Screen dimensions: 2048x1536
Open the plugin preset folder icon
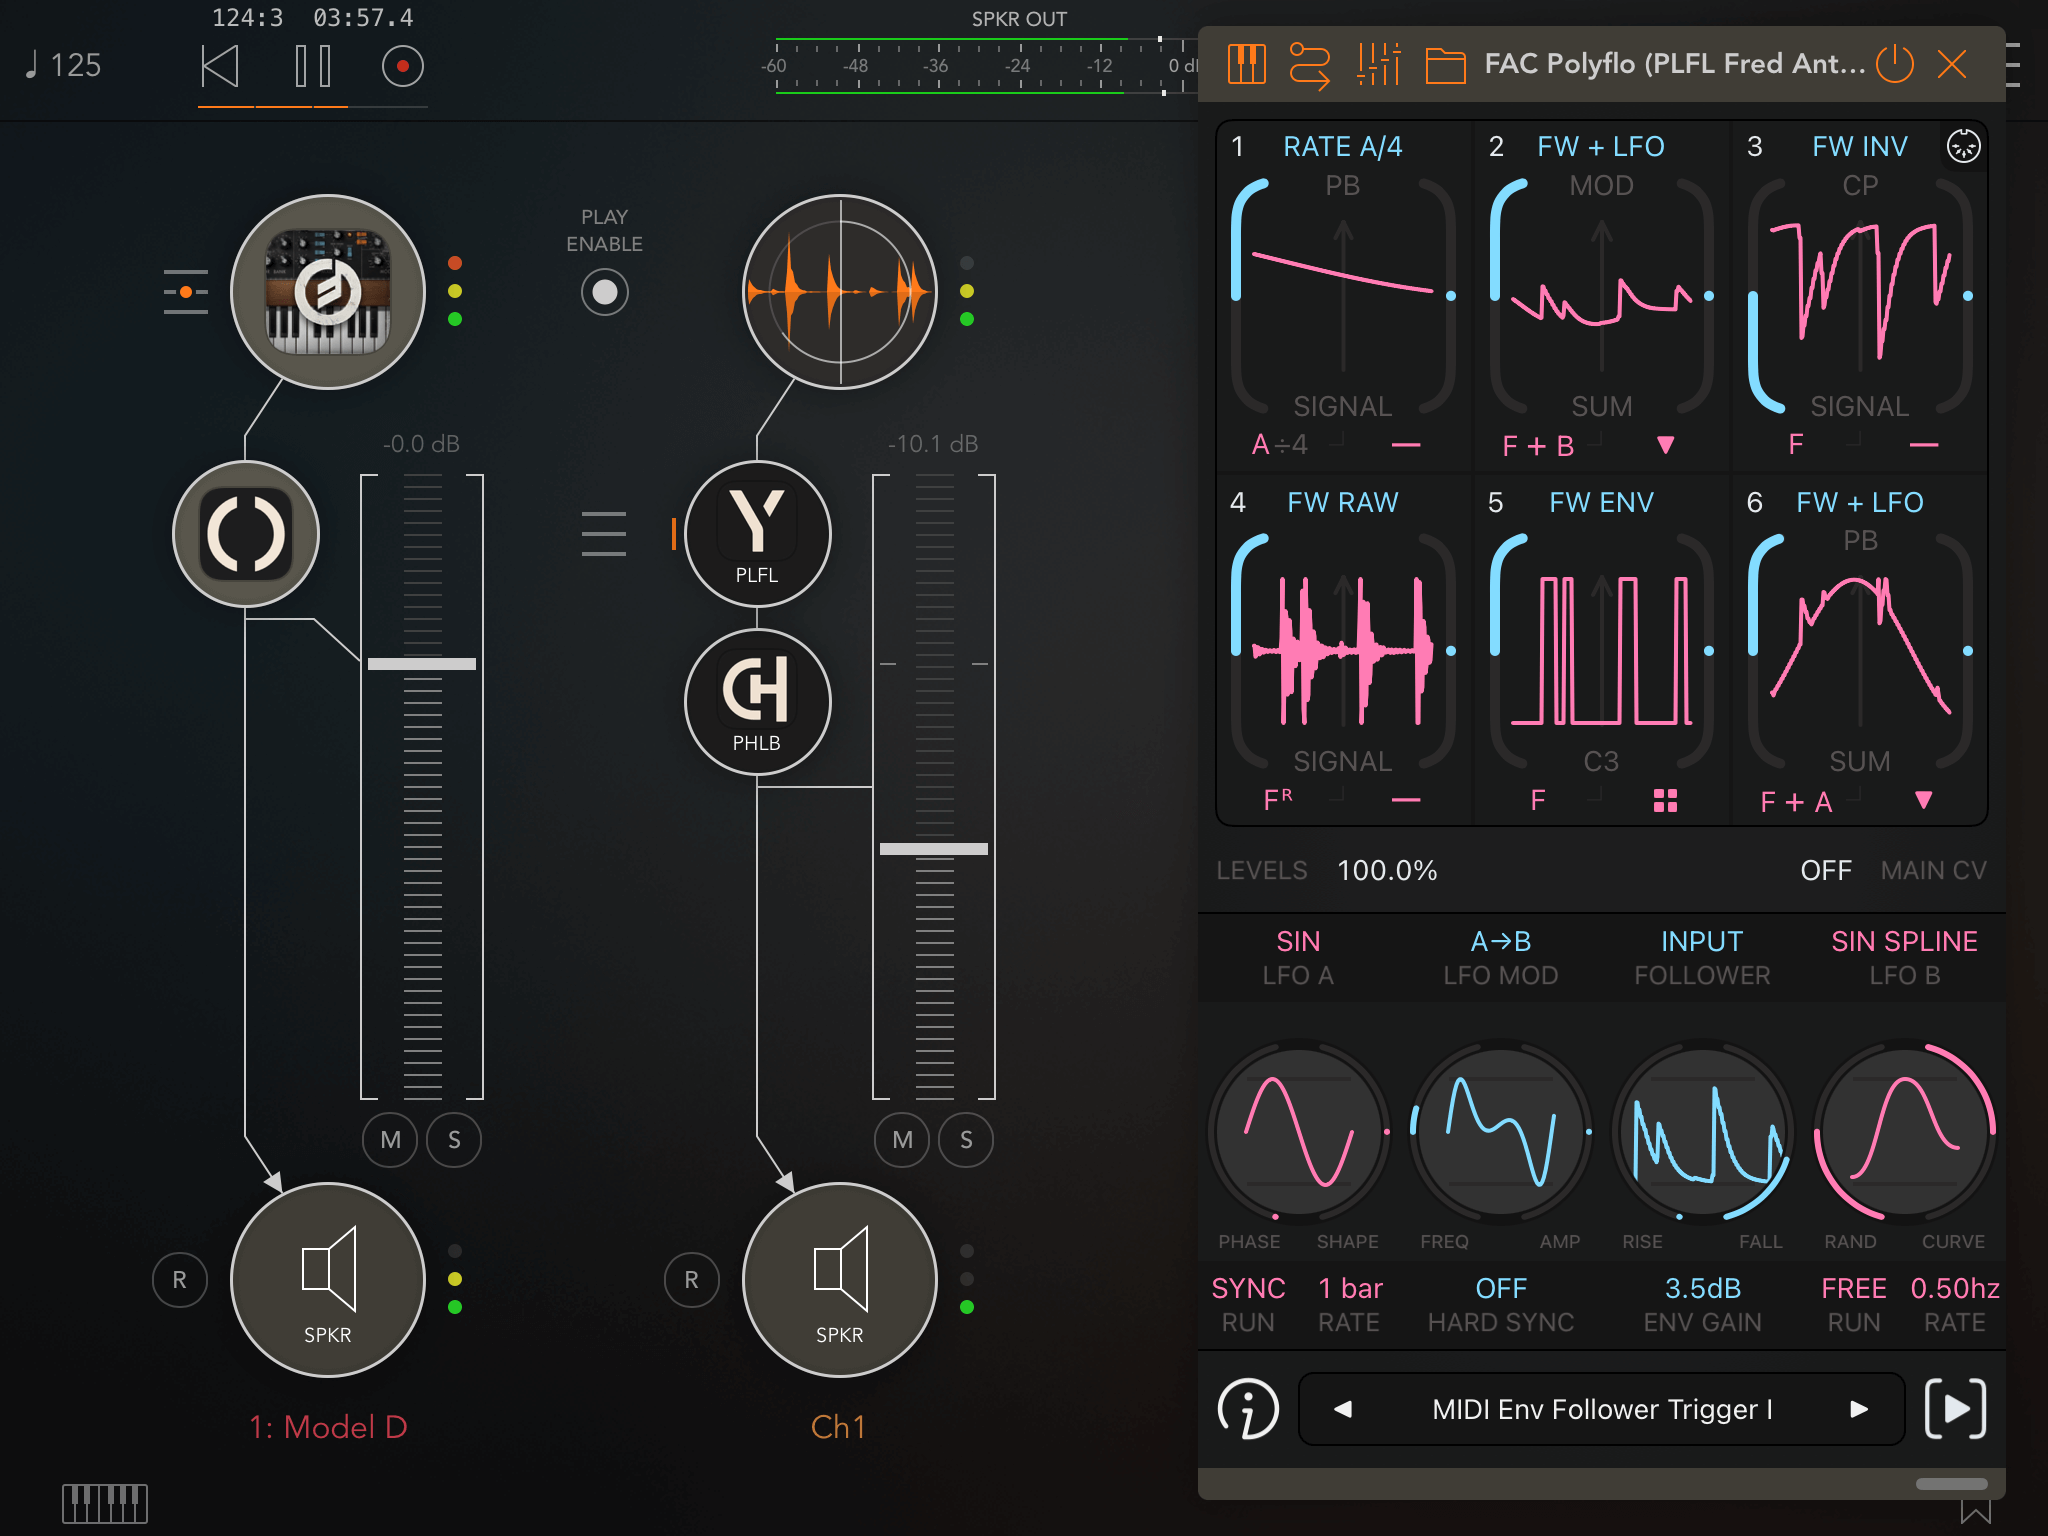click(x=1444, y=65)
